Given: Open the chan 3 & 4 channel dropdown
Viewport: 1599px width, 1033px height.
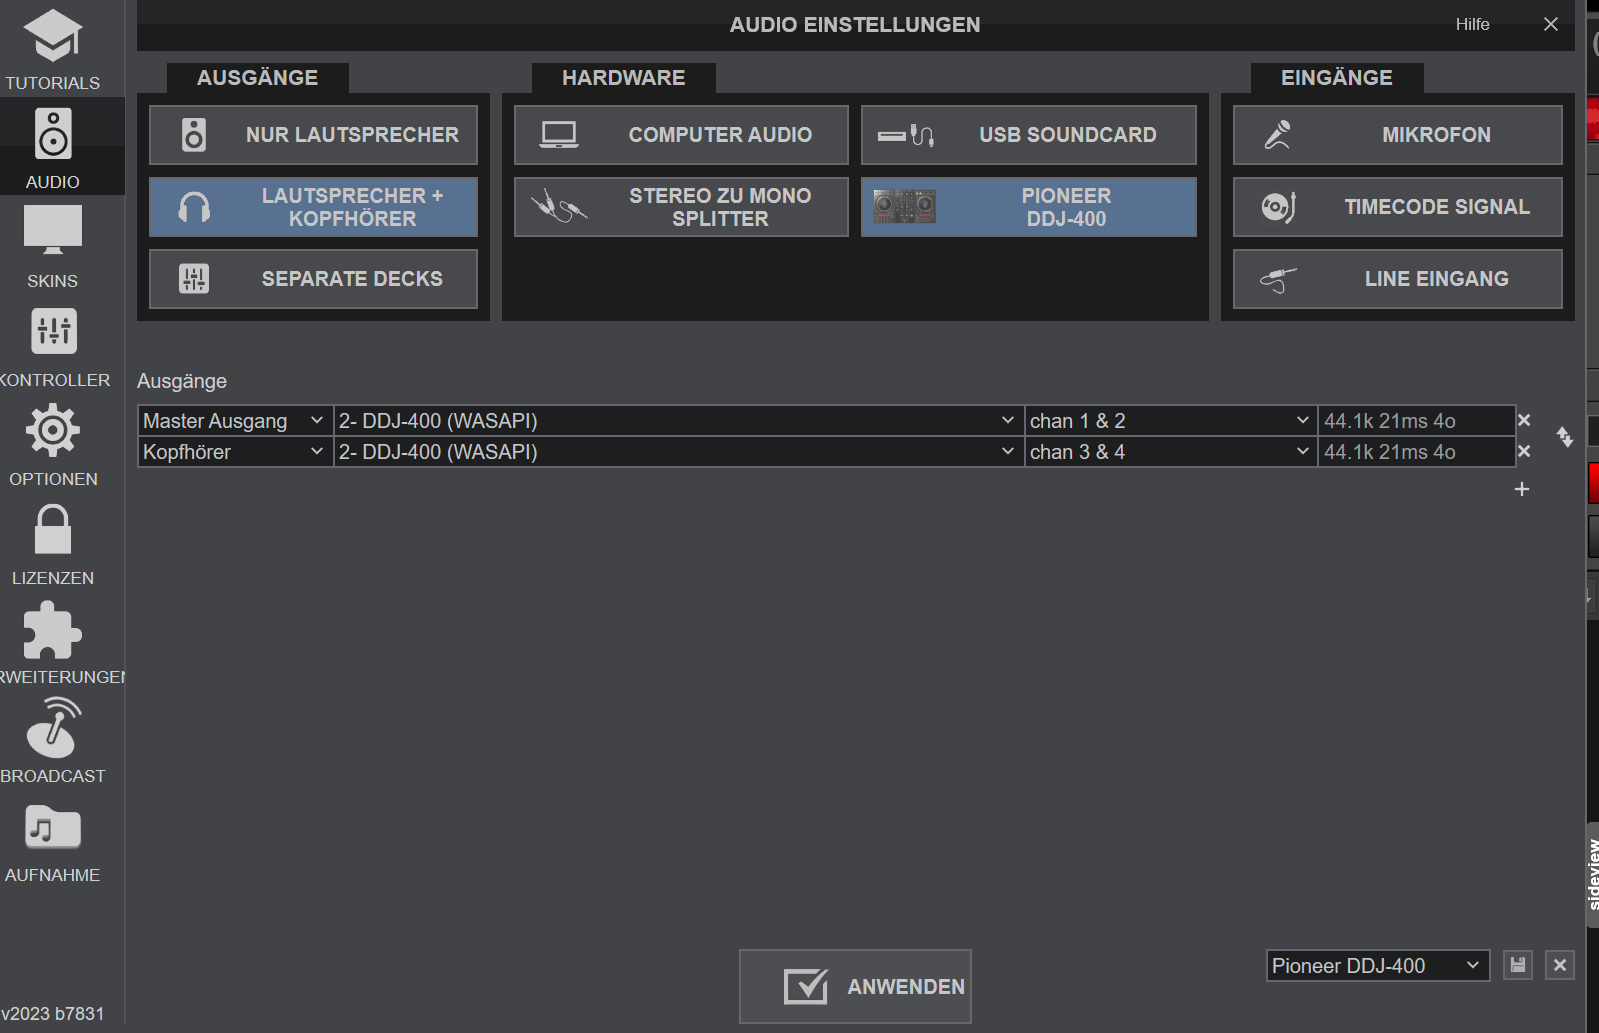Looking at the screenshot, I should pyautogui.click(x=1170, y=452).
